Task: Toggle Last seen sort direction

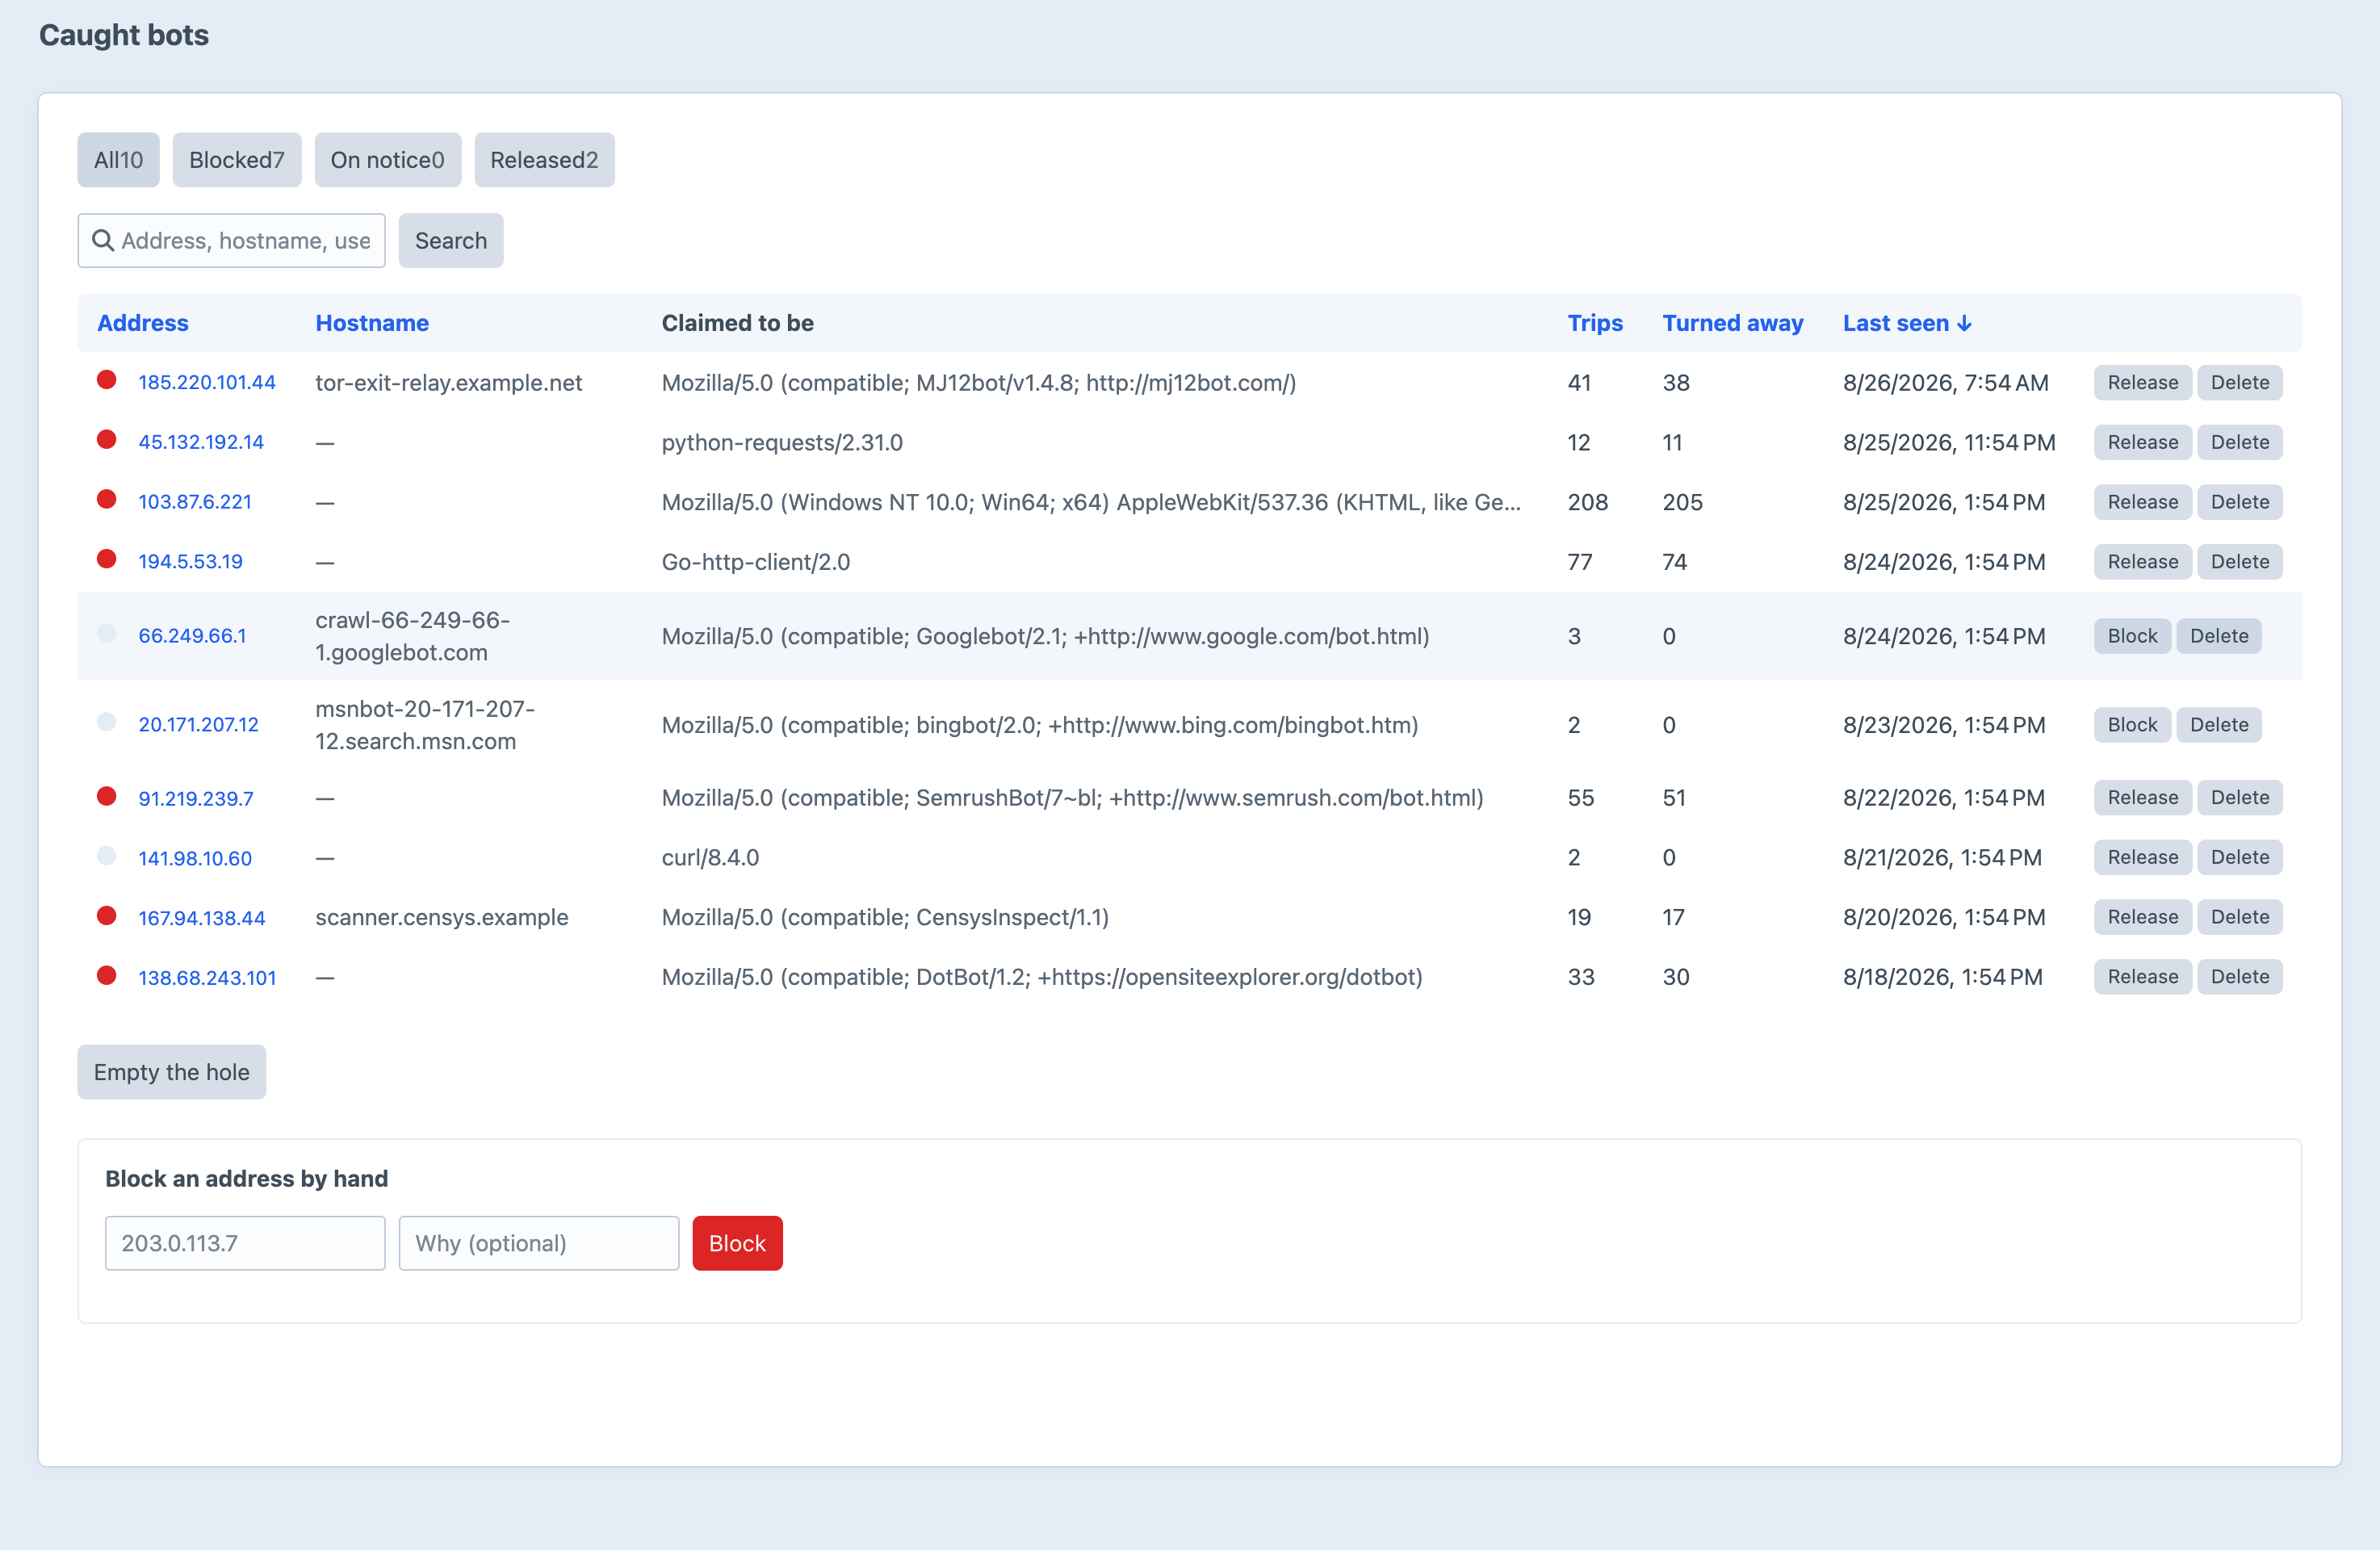Action: [x=1907, y=323]
